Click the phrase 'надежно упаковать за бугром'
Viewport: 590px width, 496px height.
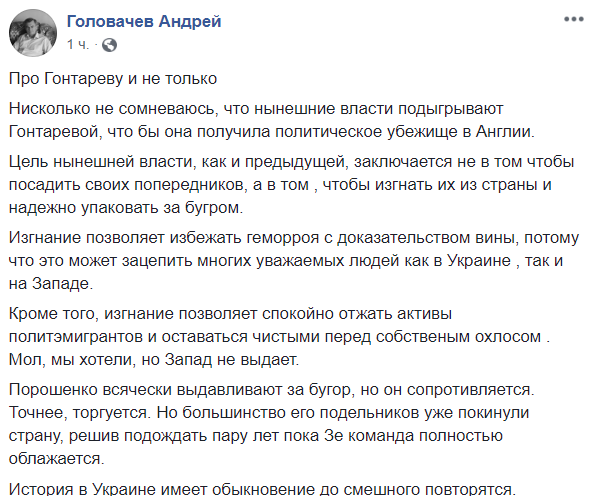point(126,208)
